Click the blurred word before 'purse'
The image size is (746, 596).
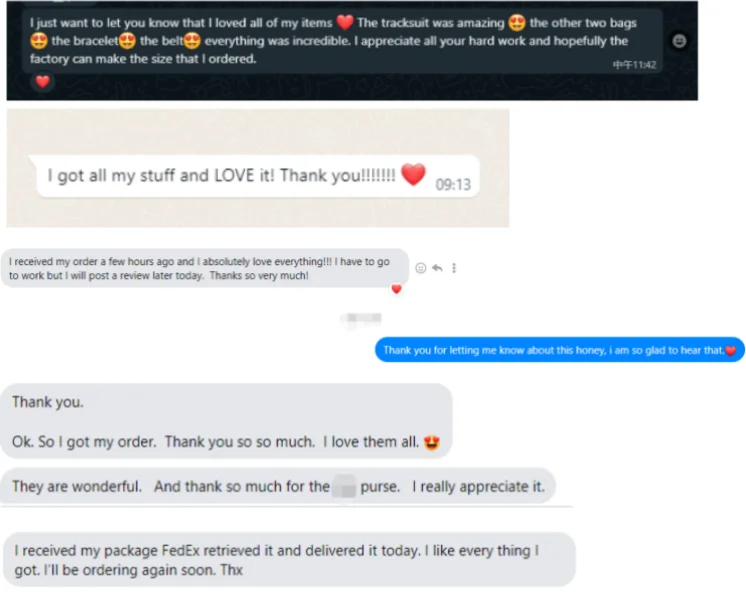(344, 487)
